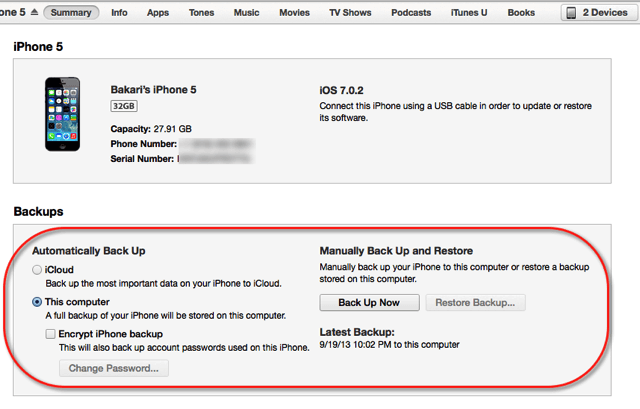Image resolution: width=640 pixels, height=409 pixels.
Task: Click the Automatically Back Up heading
Action: click(x=89, y=251)
